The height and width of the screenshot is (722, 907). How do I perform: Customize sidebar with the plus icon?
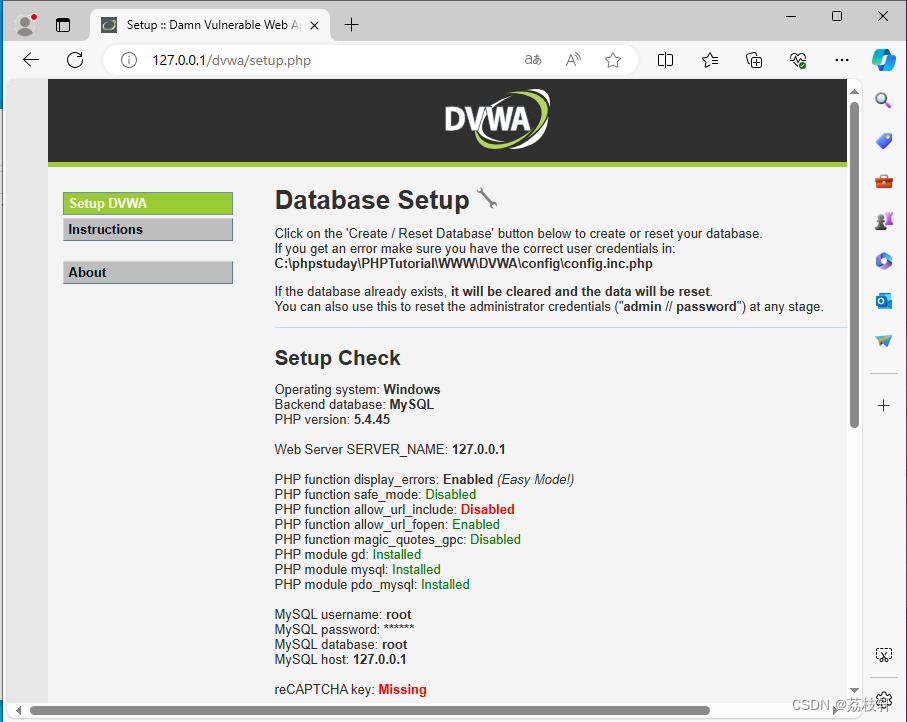883,406
